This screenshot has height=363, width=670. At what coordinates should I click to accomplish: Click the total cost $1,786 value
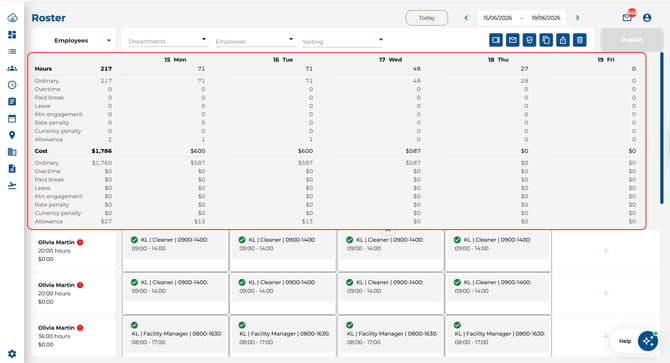click(102, 151)
